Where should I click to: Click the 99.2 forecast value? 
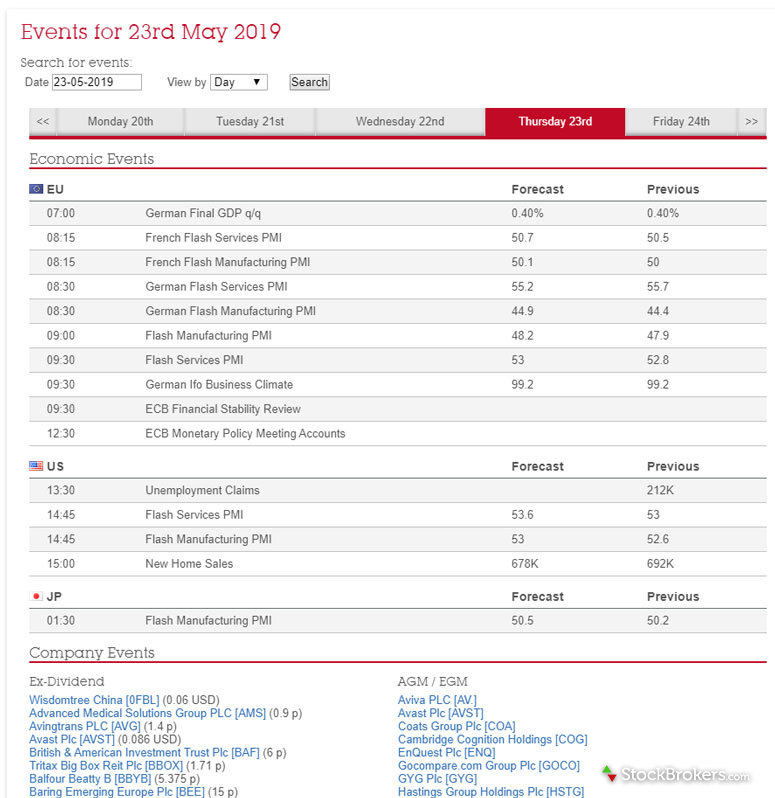(523, 384)
